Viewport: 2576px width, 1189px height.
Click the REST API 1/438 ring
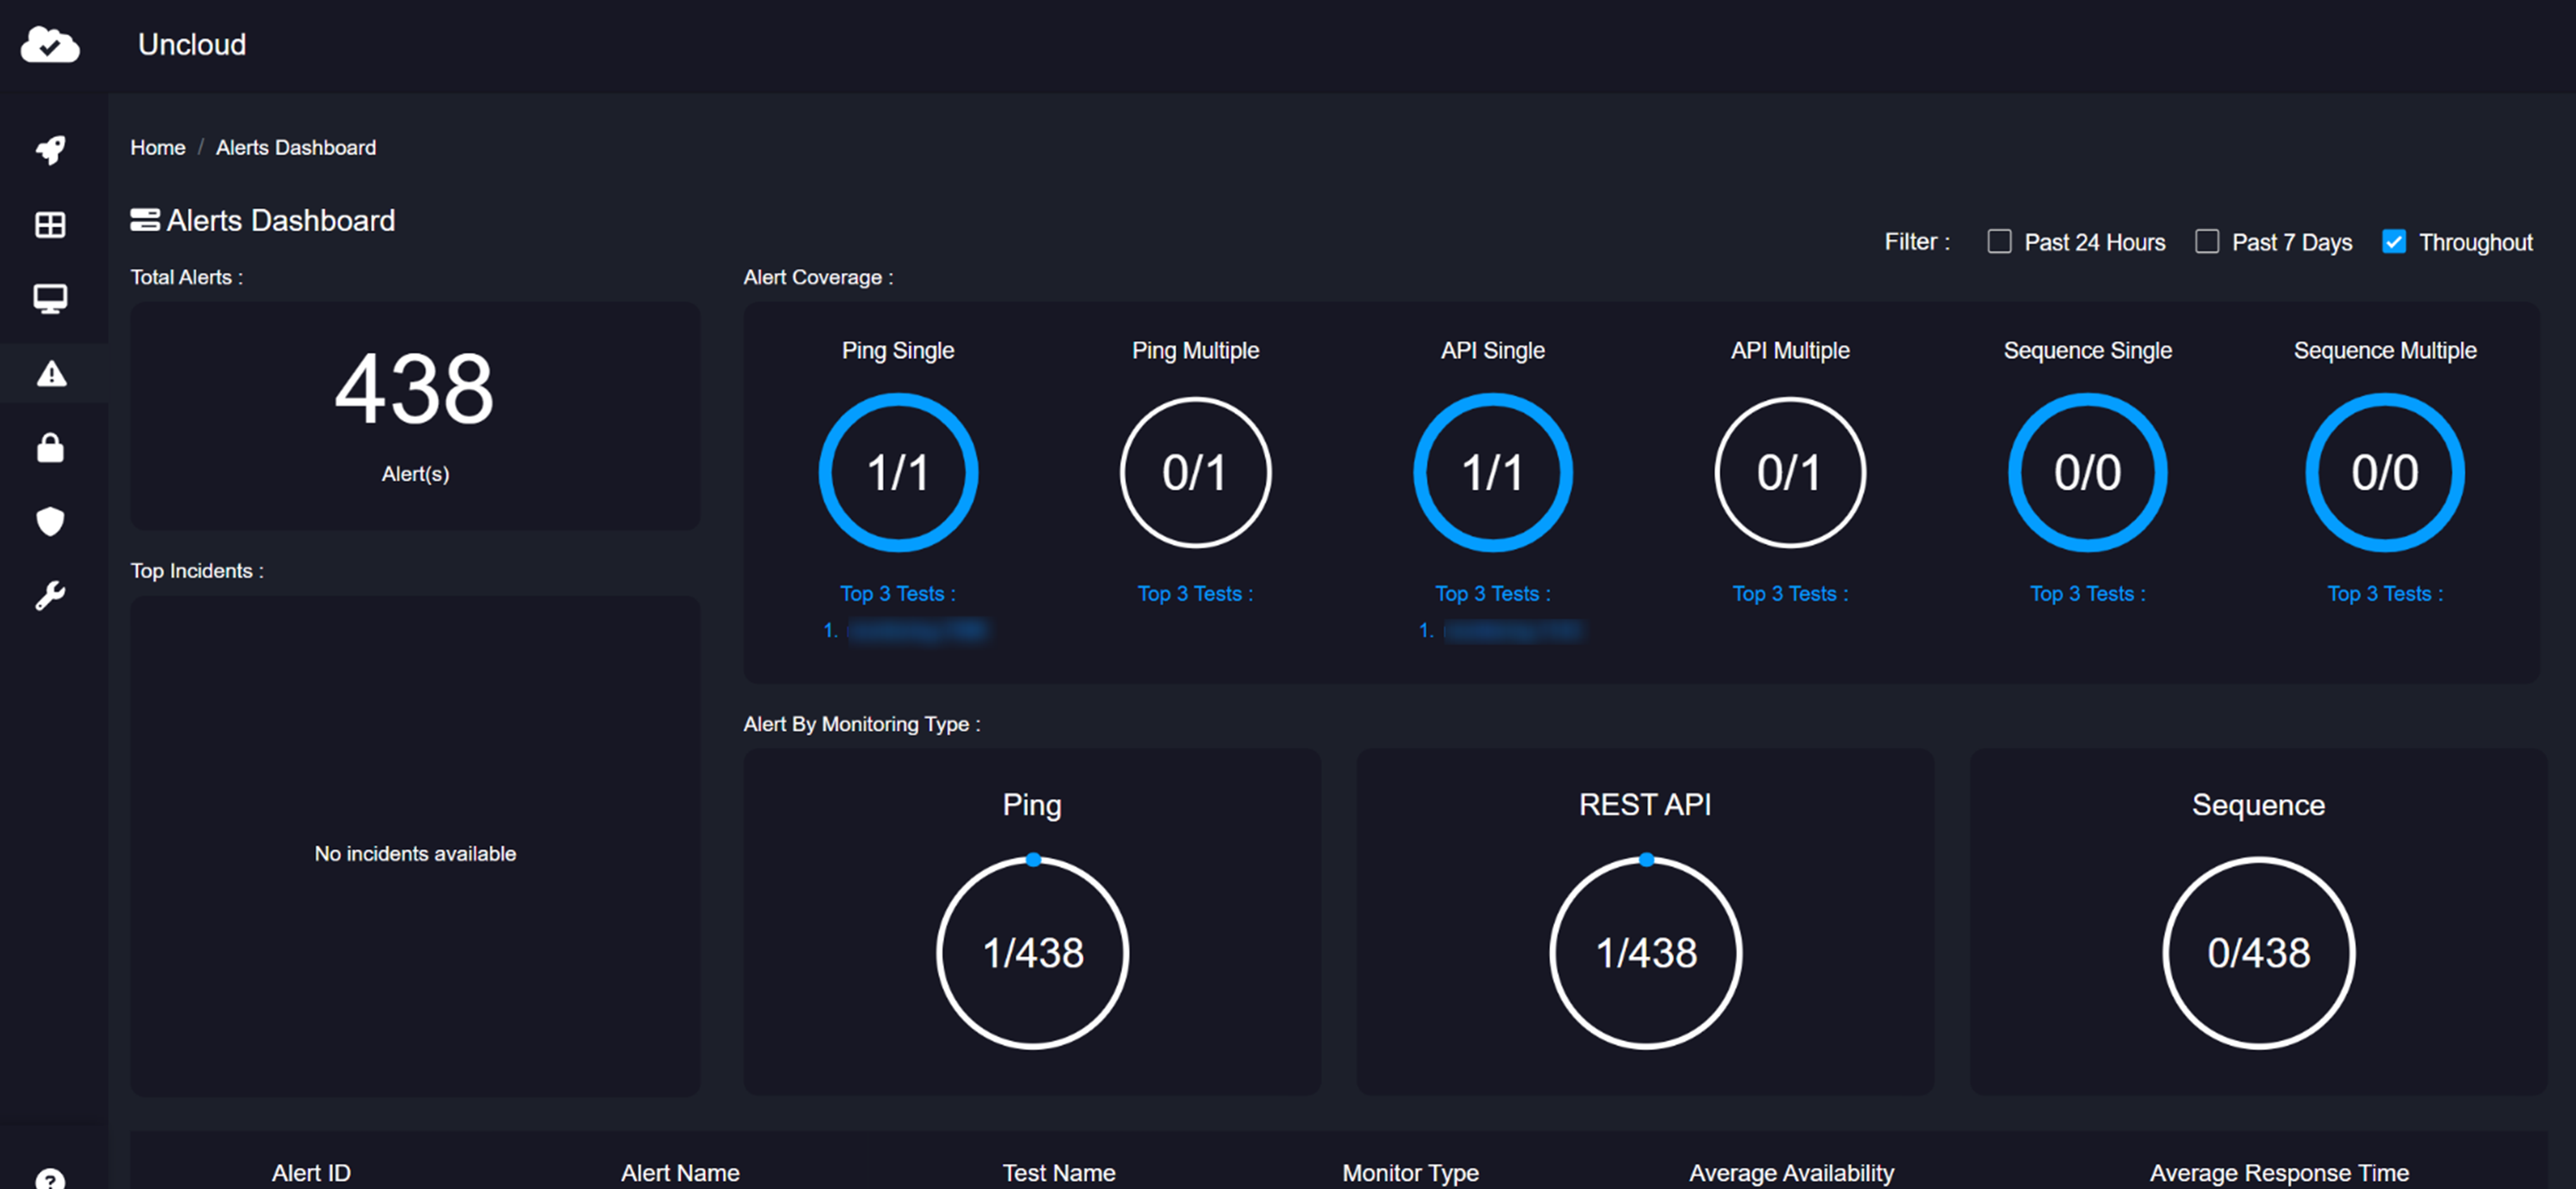[x=1646, y=953]
